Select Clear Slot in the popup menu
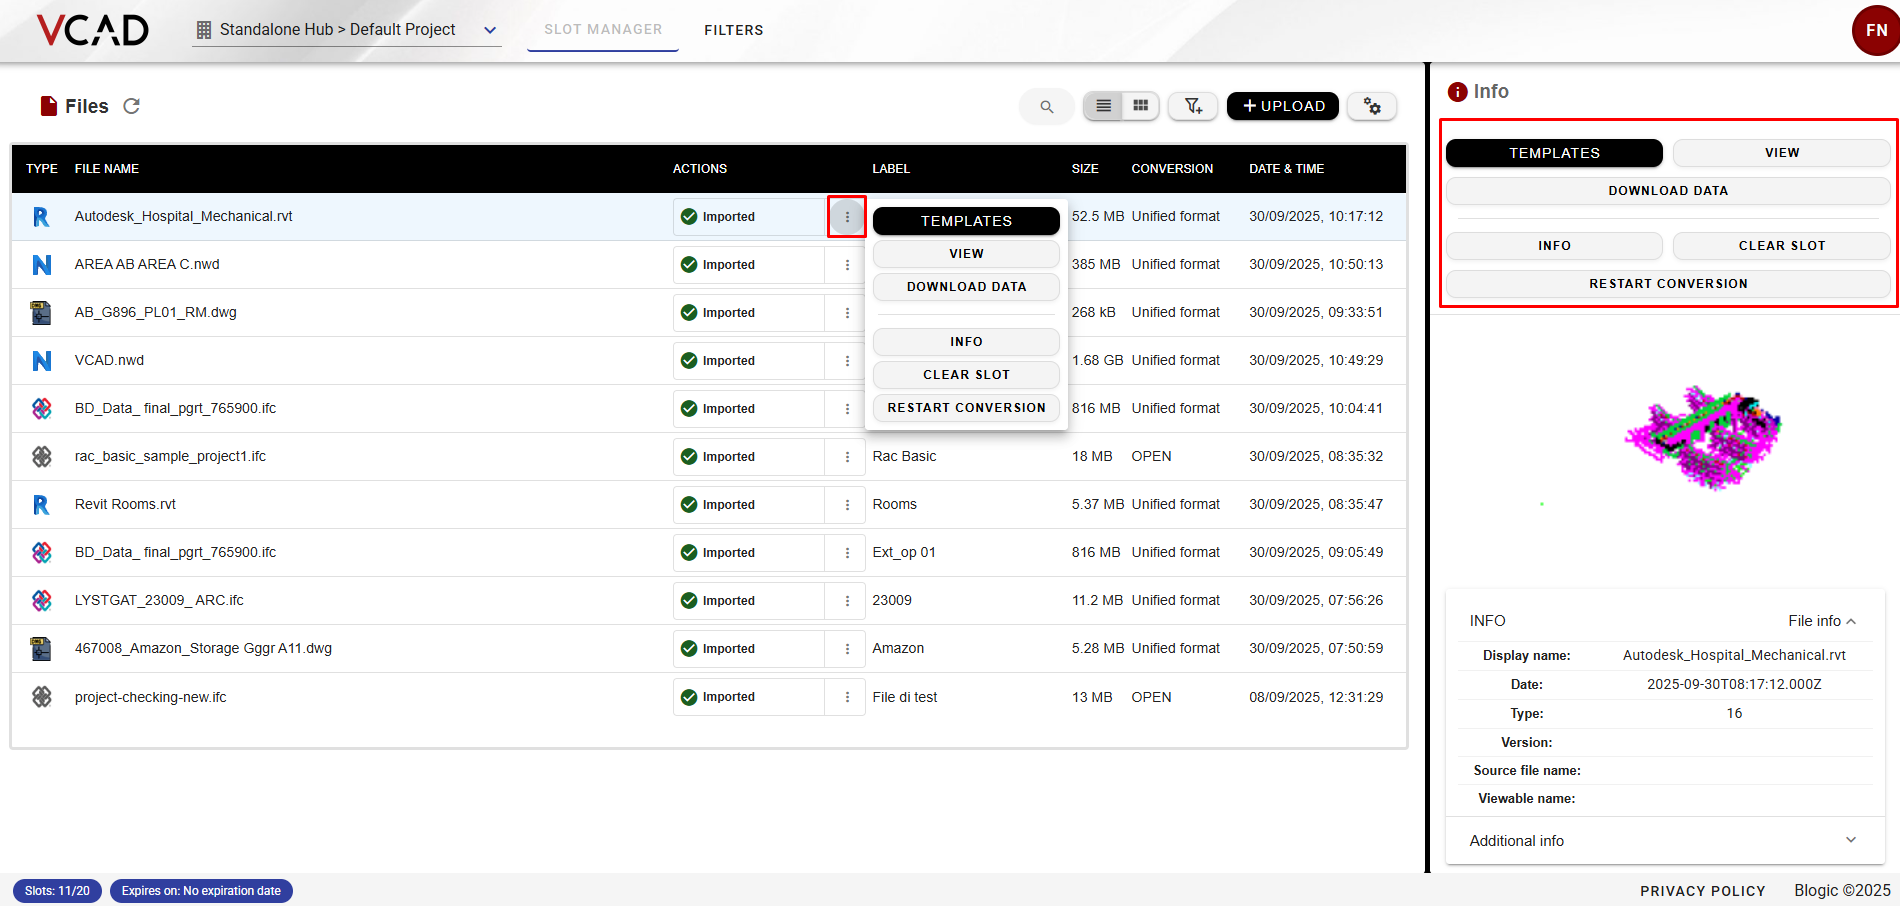1900x906 pixels. coord(966,375)
